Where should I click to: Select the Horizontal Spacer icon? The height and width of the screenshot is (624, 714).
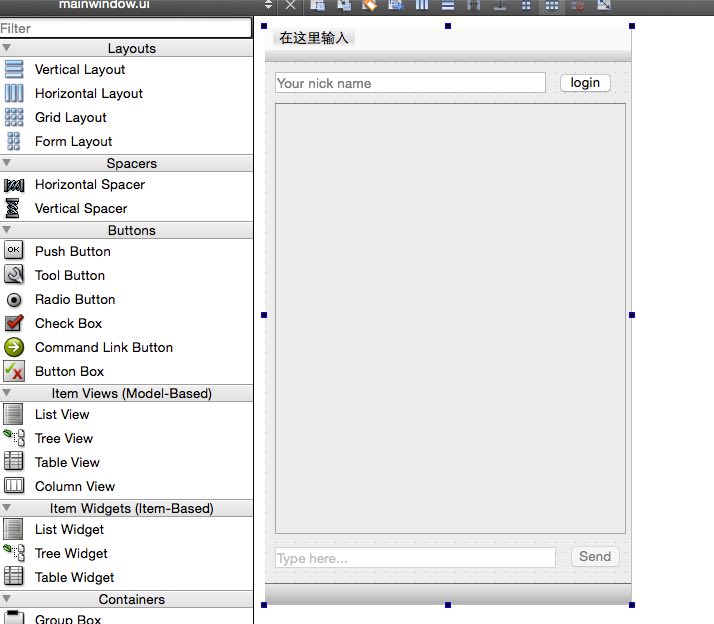point(14,185)
